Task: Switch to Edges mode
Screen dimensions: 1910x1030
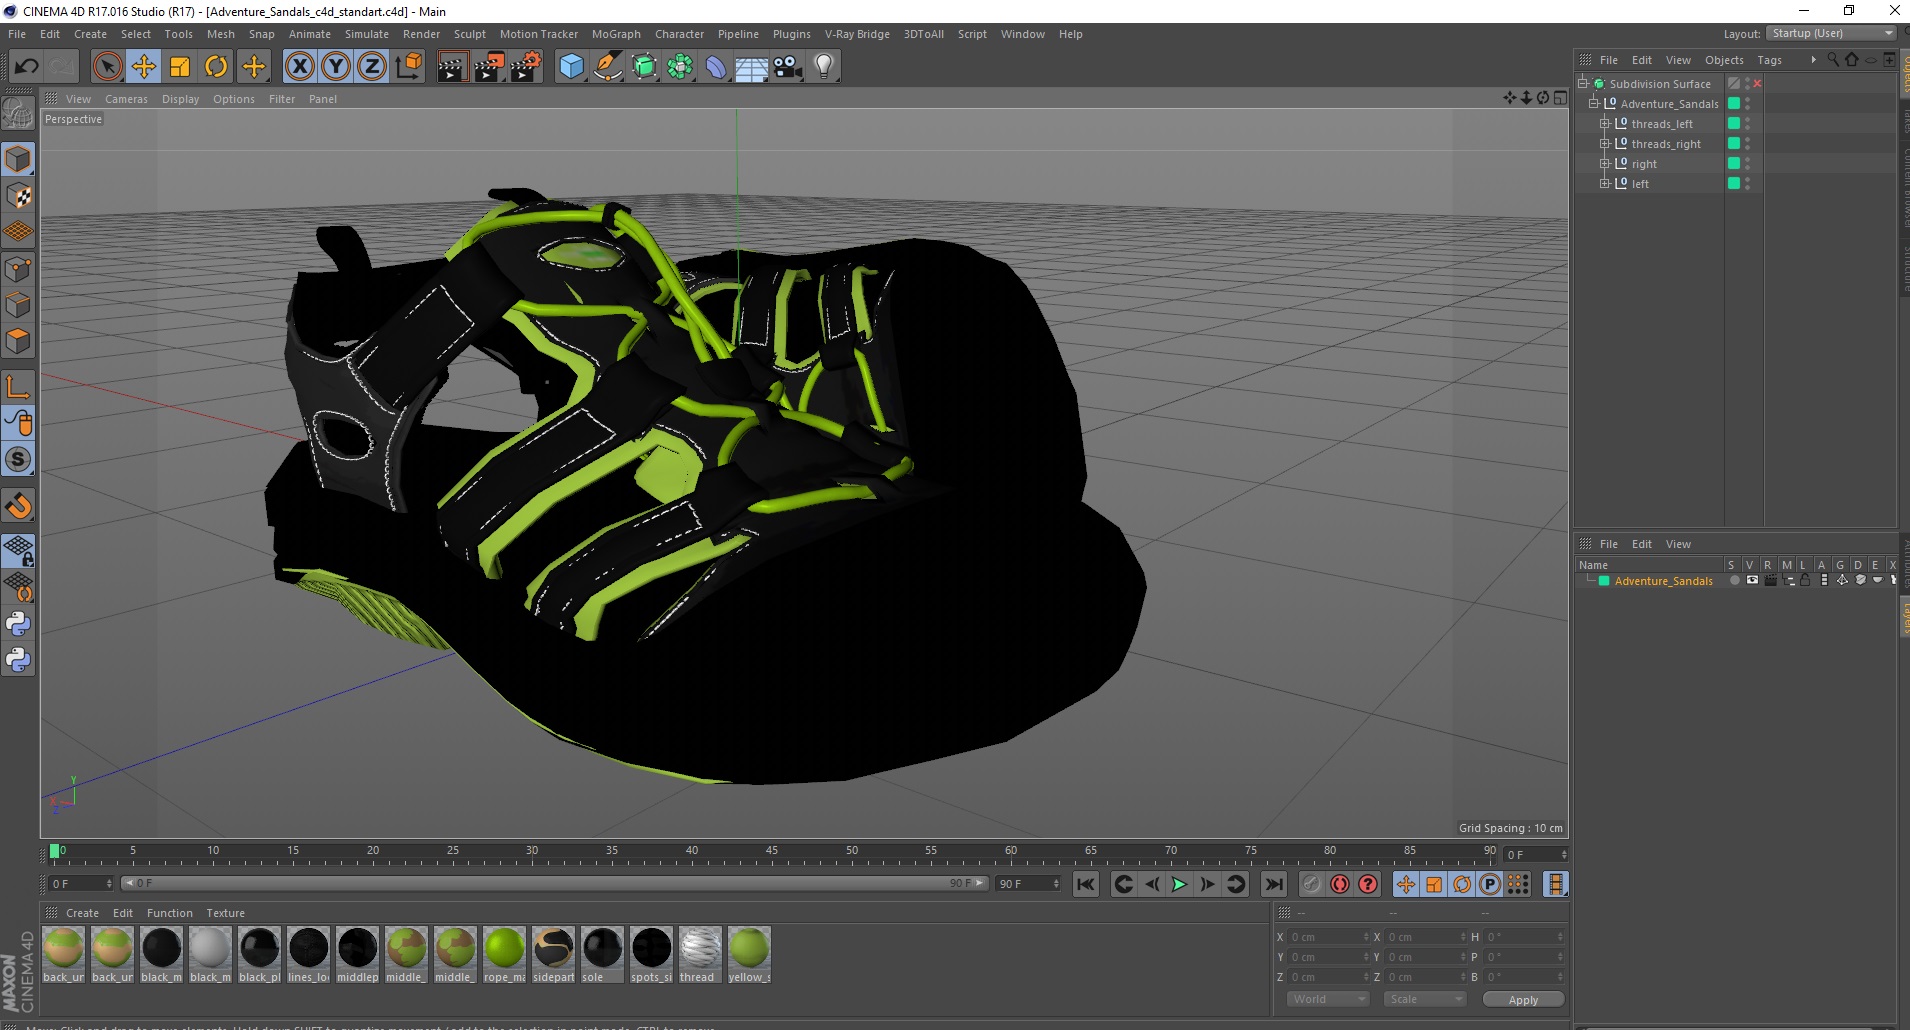Action: pos(18,305)
